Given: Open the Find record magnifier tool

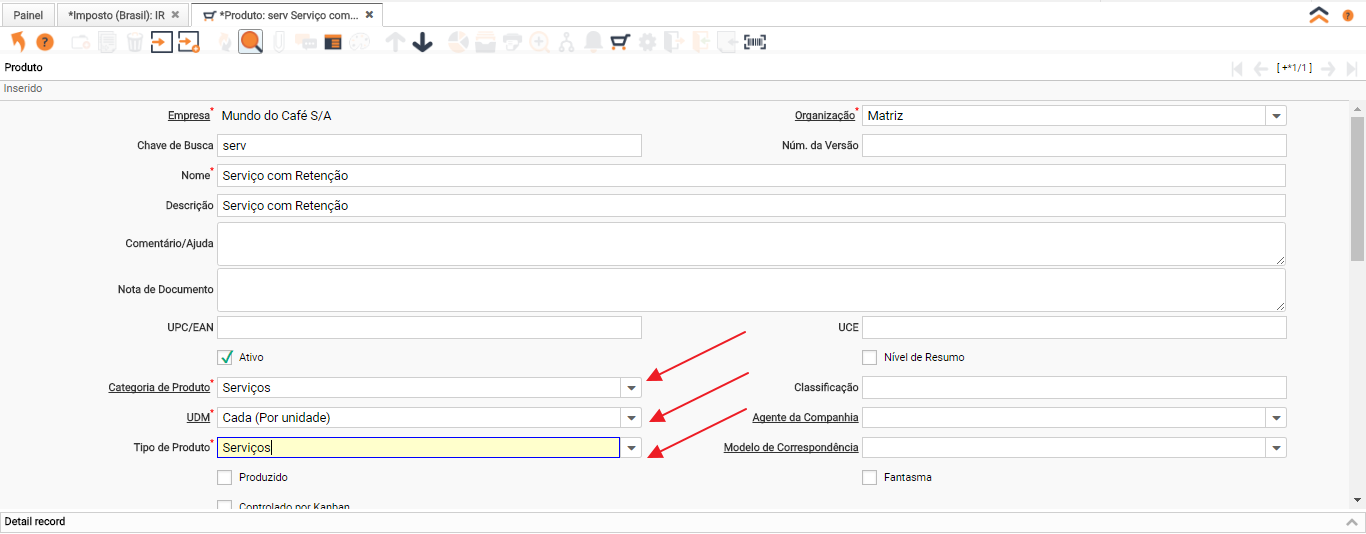Looking at the screenshot, I should 251,42.
